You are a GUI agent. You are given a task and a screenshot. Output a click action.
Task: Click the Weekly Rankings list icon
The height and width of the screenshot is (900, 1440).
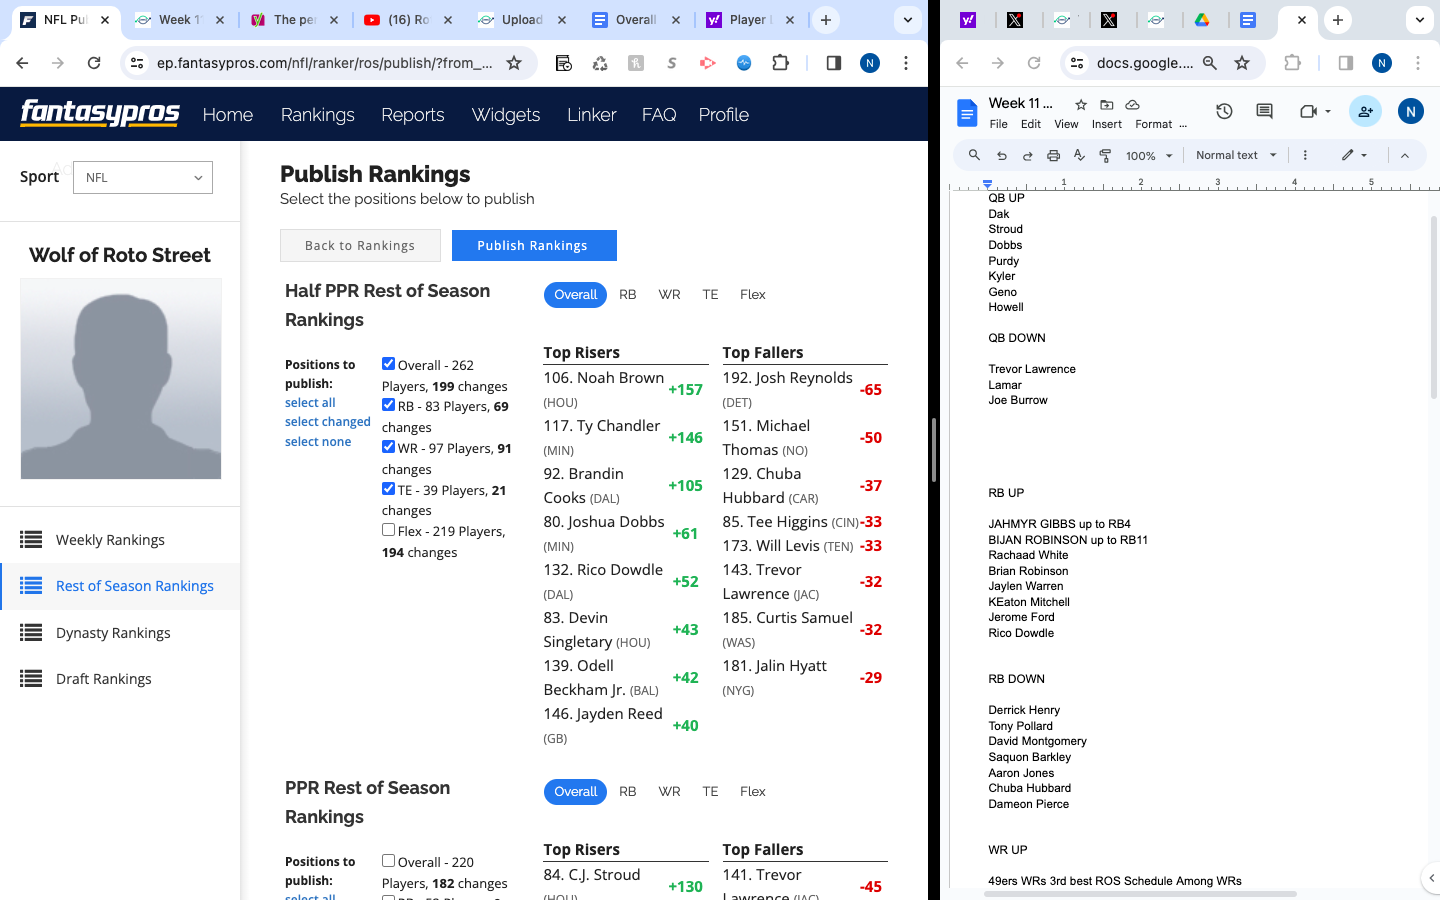pos(31,540)
